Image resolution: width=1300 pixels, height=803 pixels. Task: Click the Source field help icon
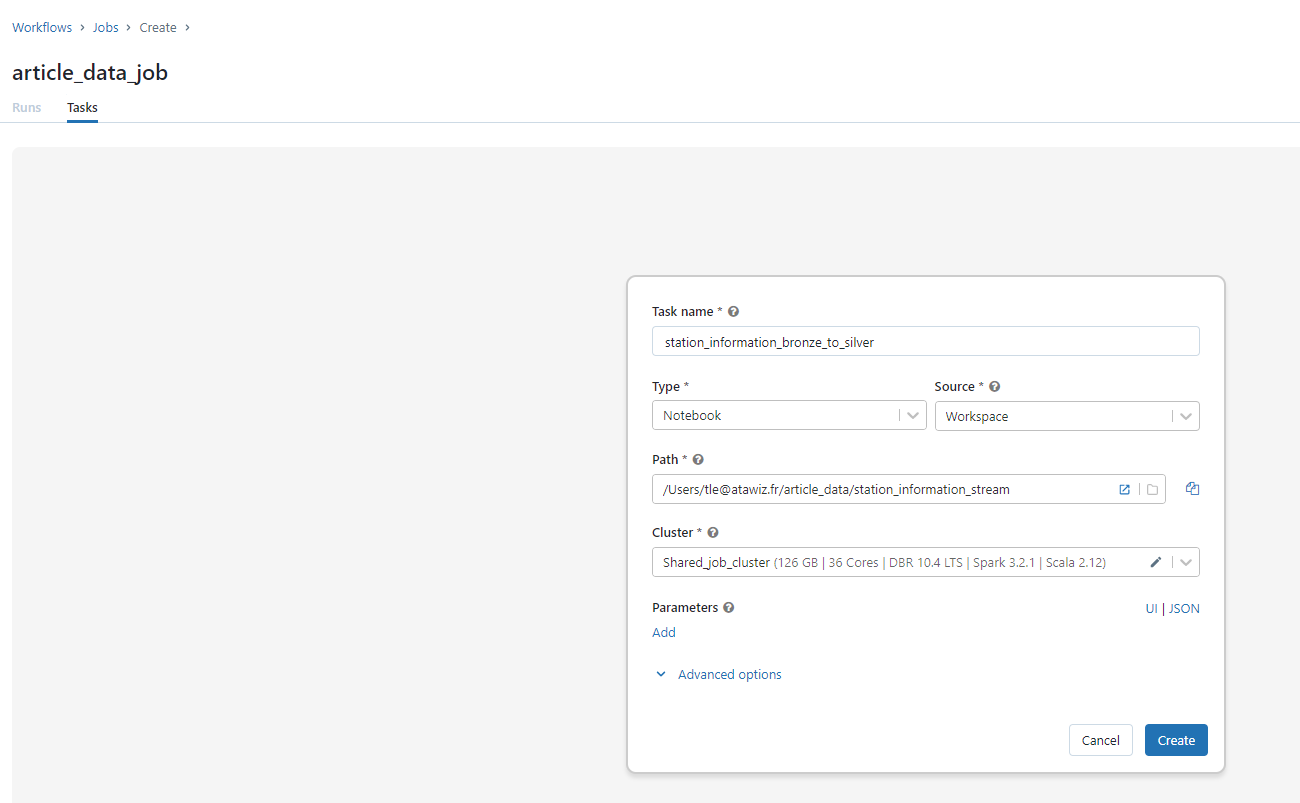click(994, 387)
